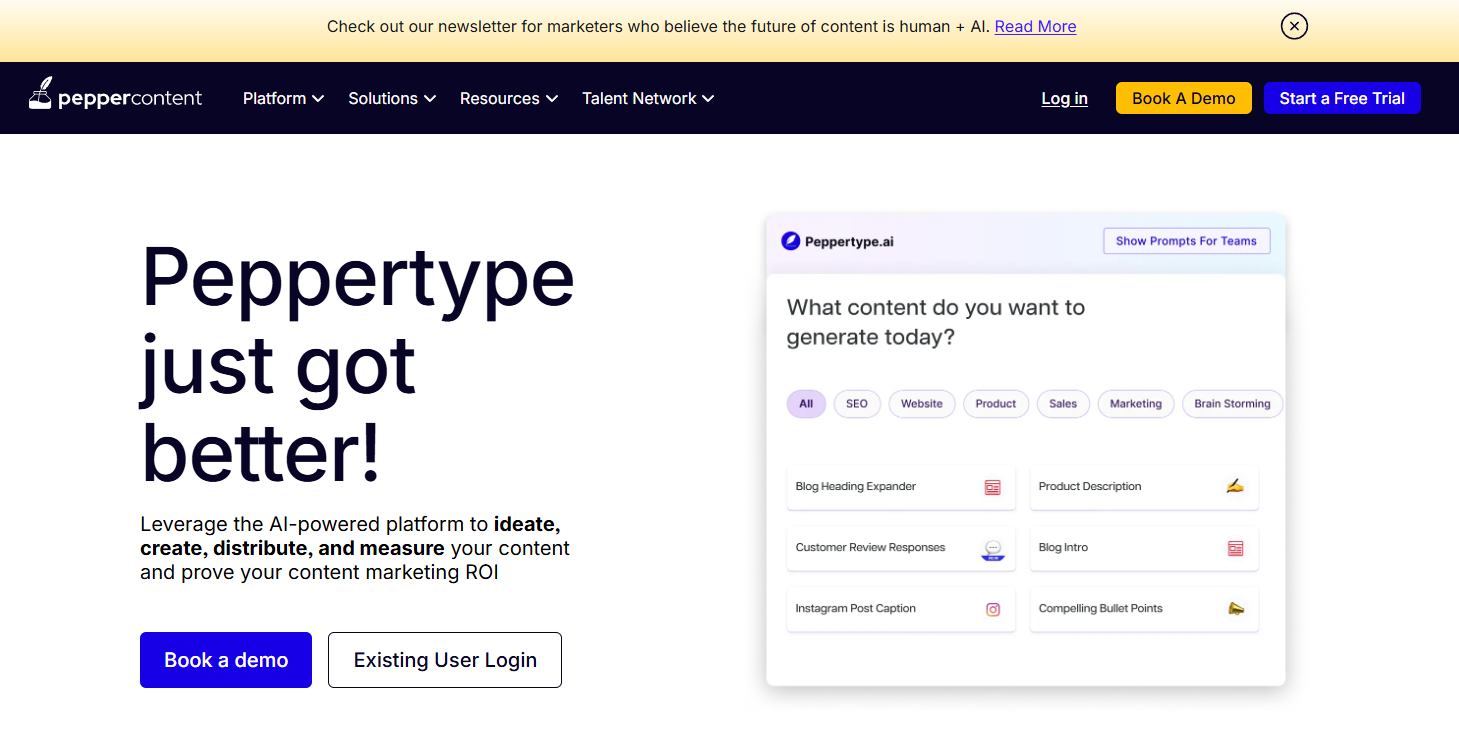This screenshot has width=1459, height=748.
Task: Switch to the Website category
Action: click(922, 404)
